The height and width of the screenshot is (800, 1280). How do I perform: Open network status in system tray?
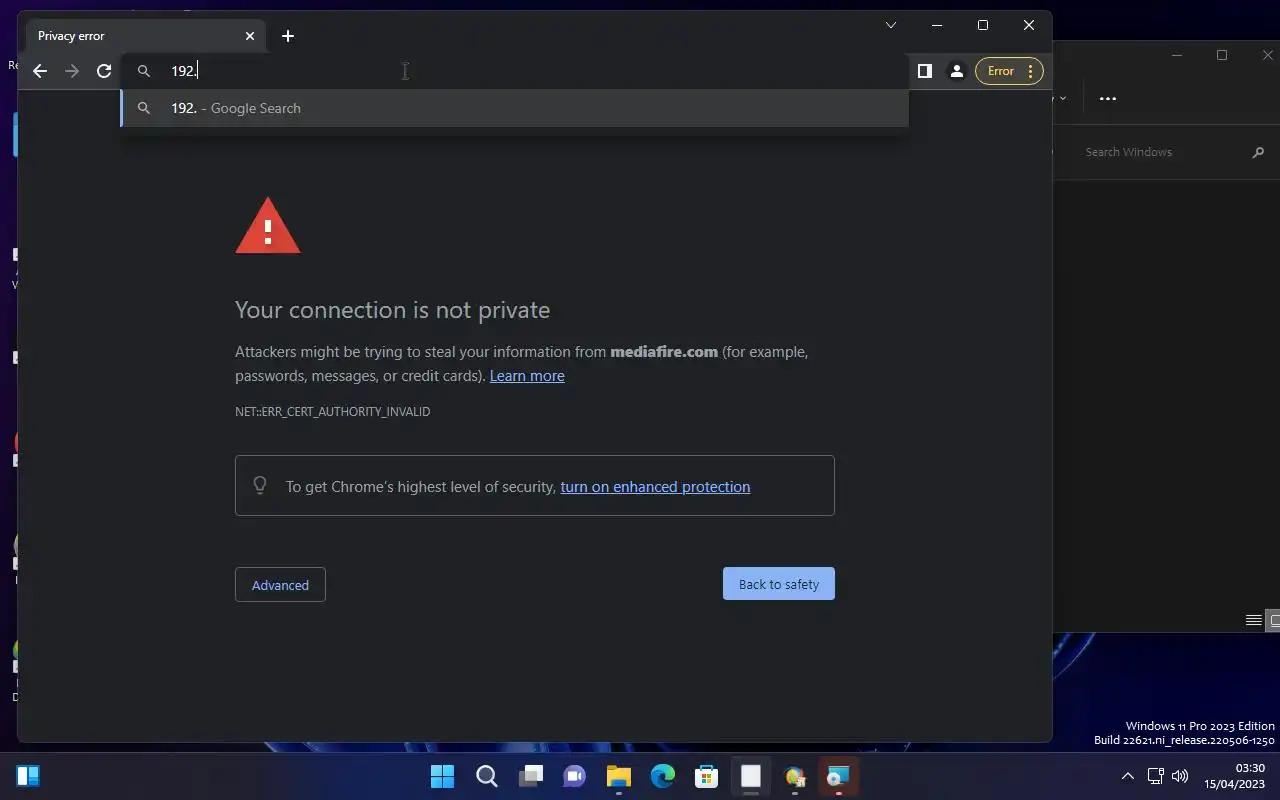click(1155, 776)
